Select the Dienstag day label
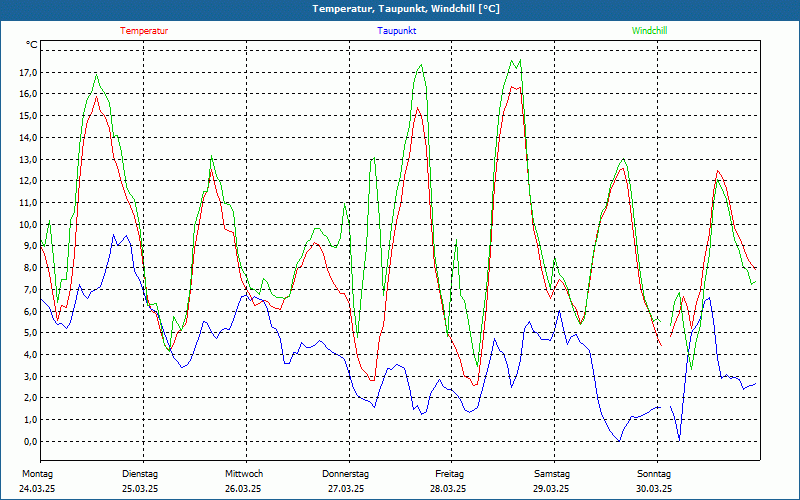The width and height of the screenshot is (800, 500). coord(140,474)
